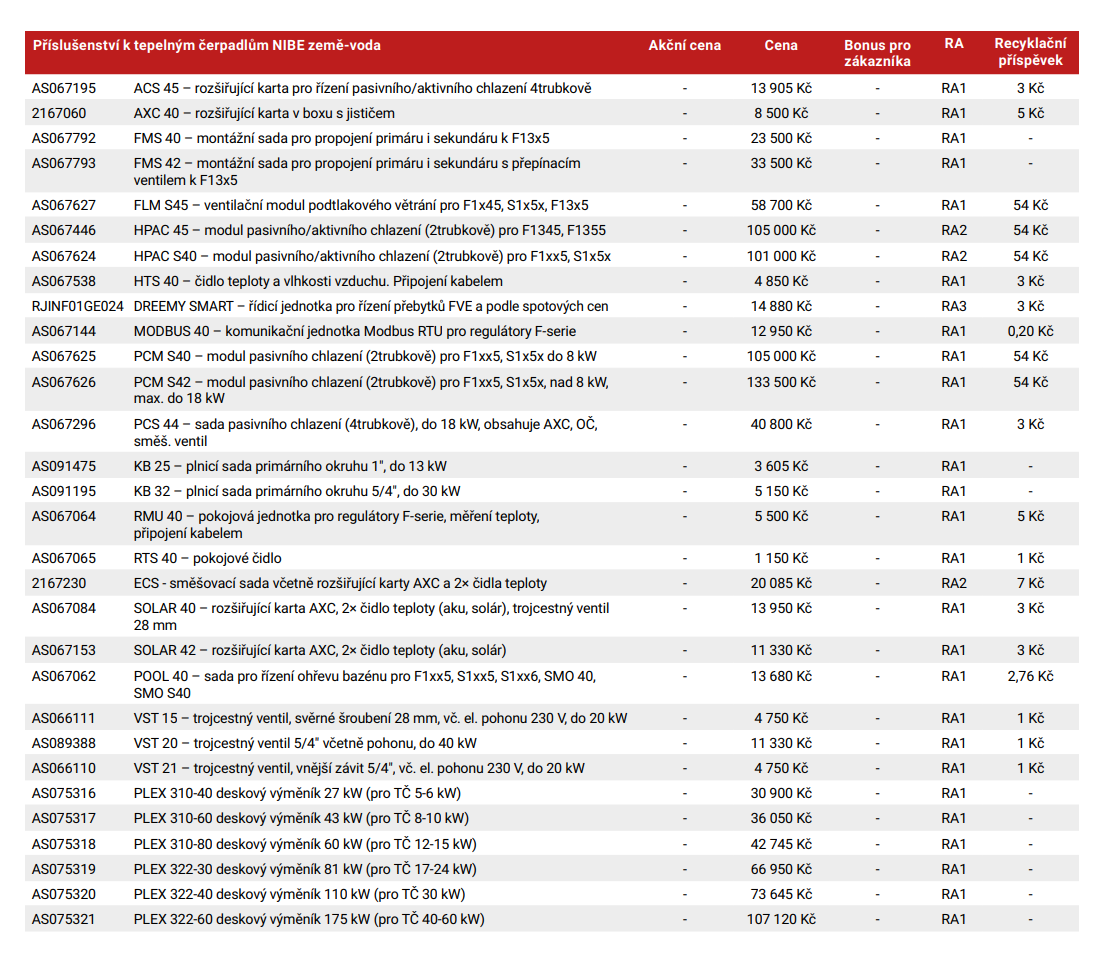Click the POOL 40 product description
Screen dimensions: 1112x961
pos(365,684)
